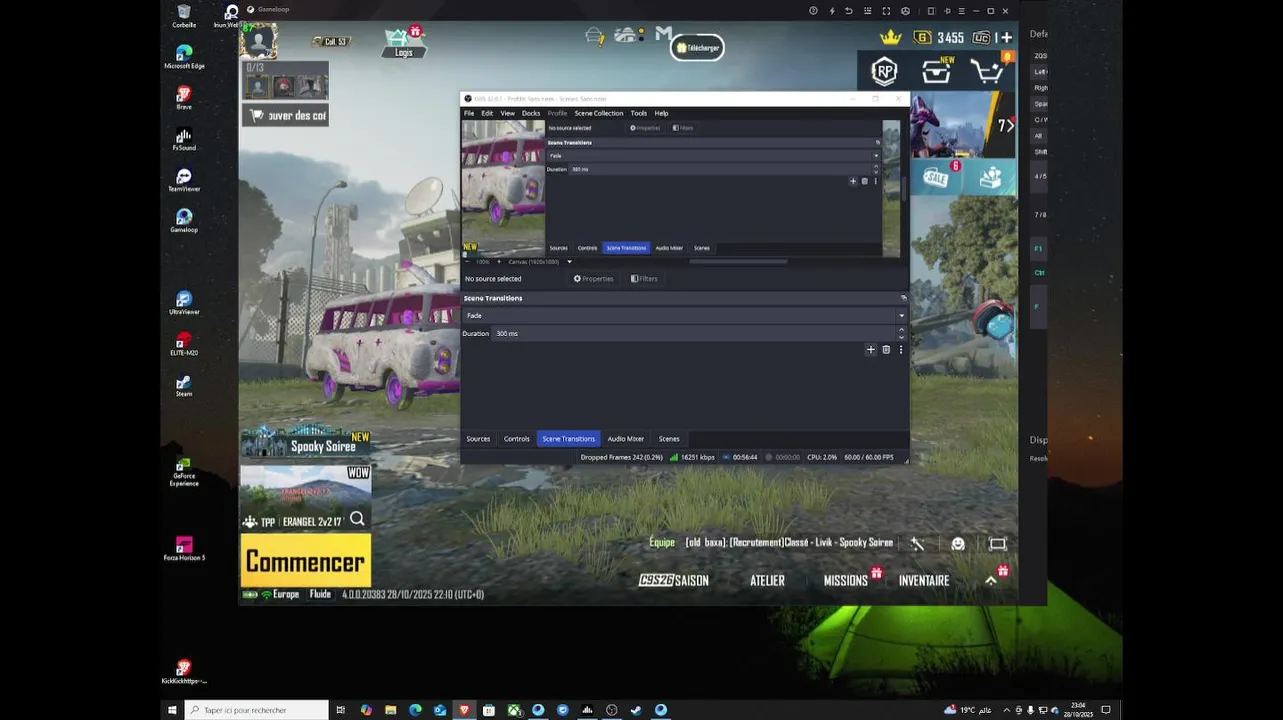1283x720 pixels.
Task: Open the Tools menu in OBS
Action: coord(639,113)
